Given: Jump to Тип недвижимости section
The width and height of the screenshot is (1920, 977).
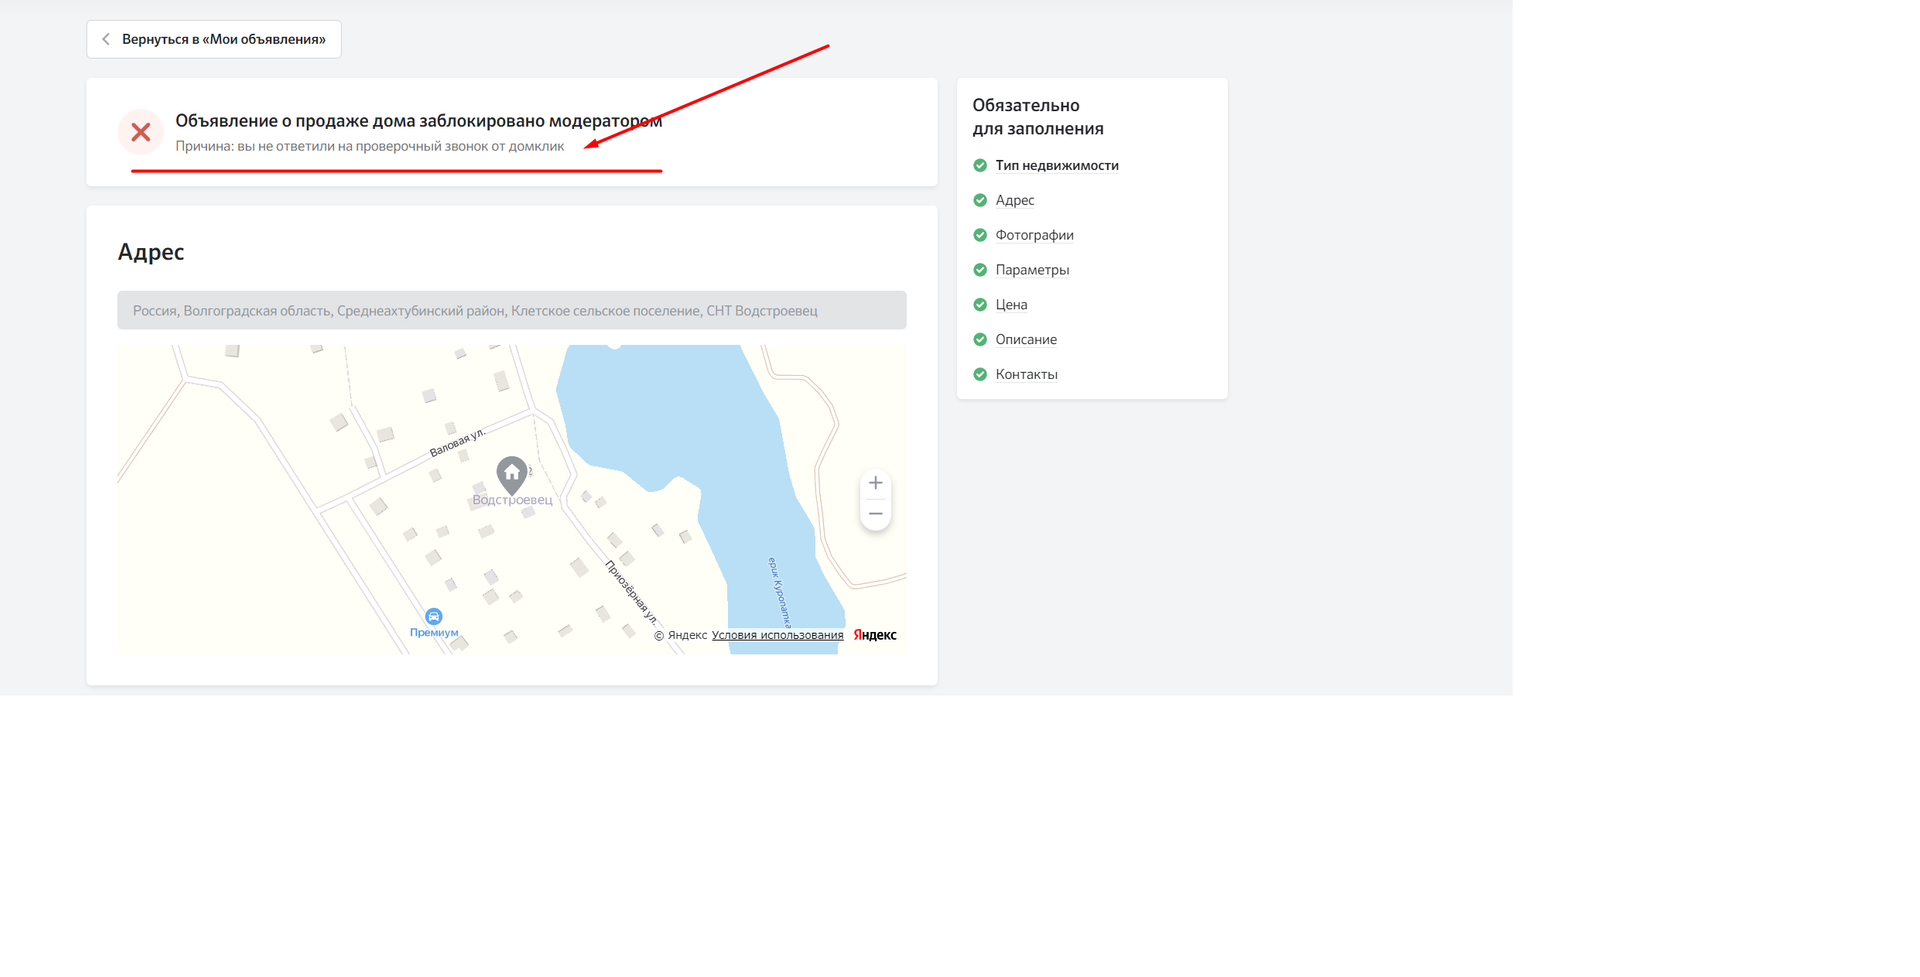Looking at the screenshot, I should 1056,165.
